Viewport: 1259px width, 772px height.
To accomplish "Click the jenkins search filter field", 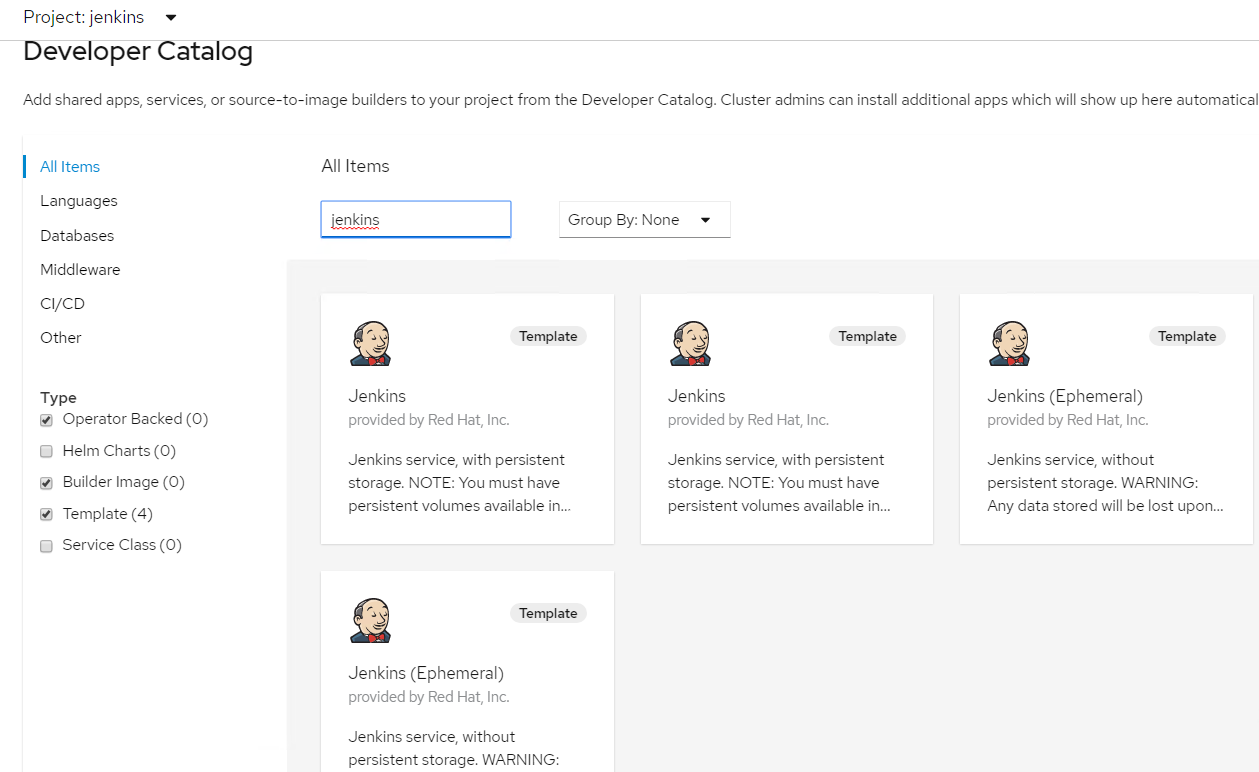I will (x=416, y=220).
